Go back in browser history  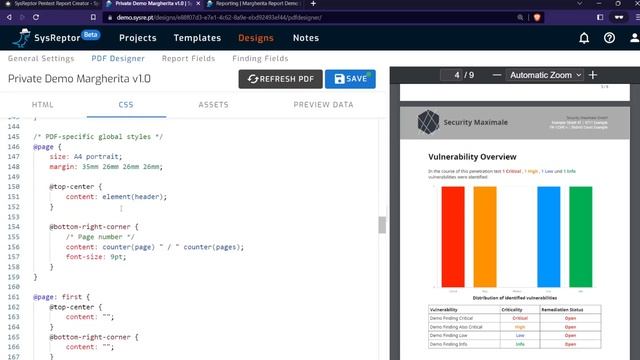(x=9, y=18)
